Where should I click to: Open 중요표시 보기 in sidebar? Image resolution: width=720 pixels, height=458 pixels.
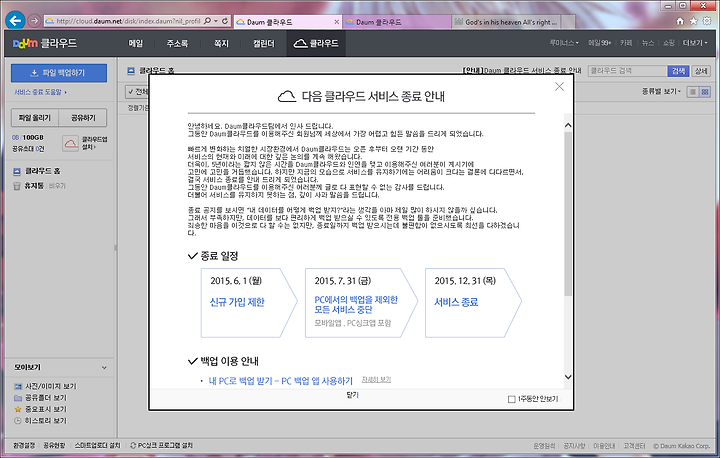tap(40, 409)
